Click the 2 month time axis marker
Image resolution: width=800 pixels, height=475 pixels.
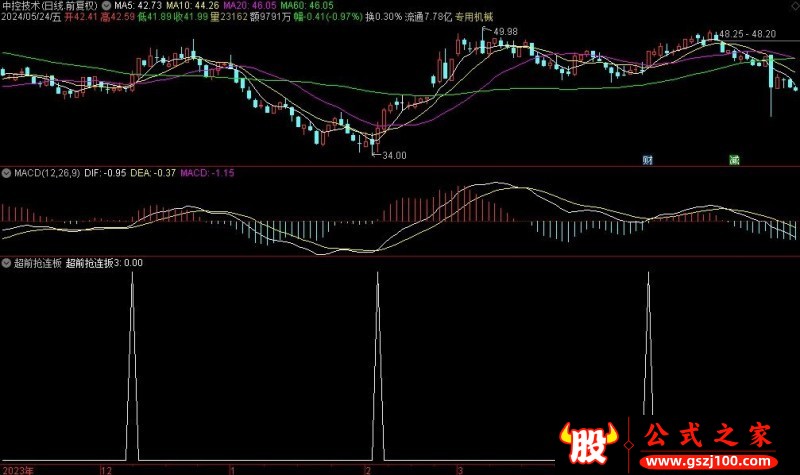click(368, 470)
